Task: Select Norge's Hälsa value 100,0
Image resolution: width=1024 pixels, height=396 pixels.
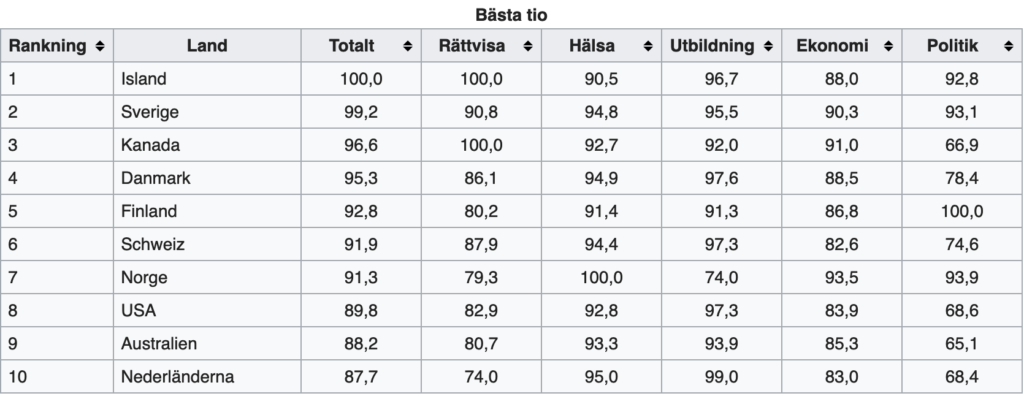Action: tap(601, 278)
